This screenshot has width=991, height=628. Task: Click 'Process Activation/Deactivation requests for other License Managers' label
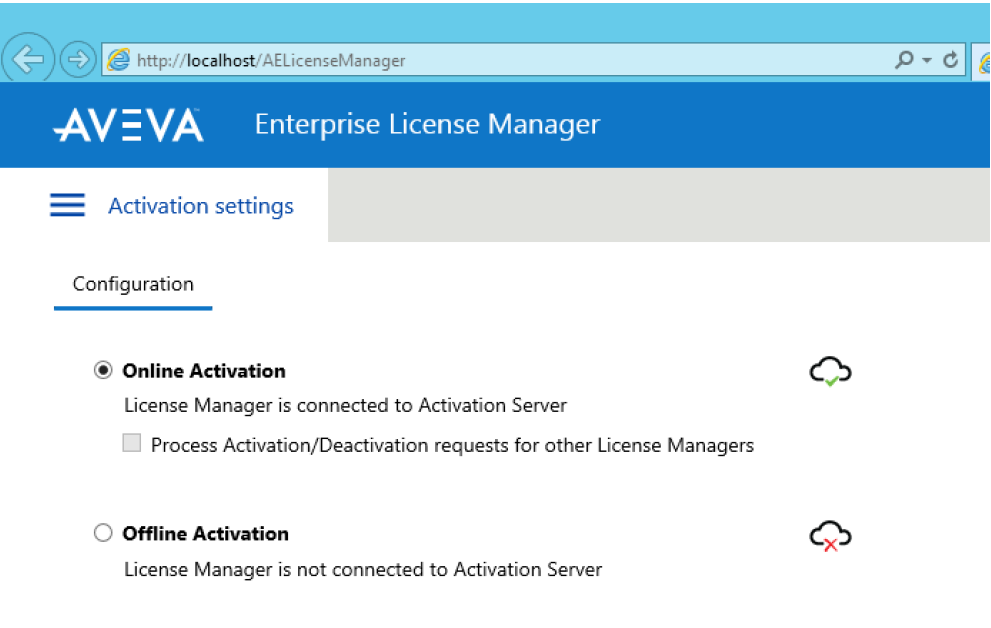tap(453, 445)
